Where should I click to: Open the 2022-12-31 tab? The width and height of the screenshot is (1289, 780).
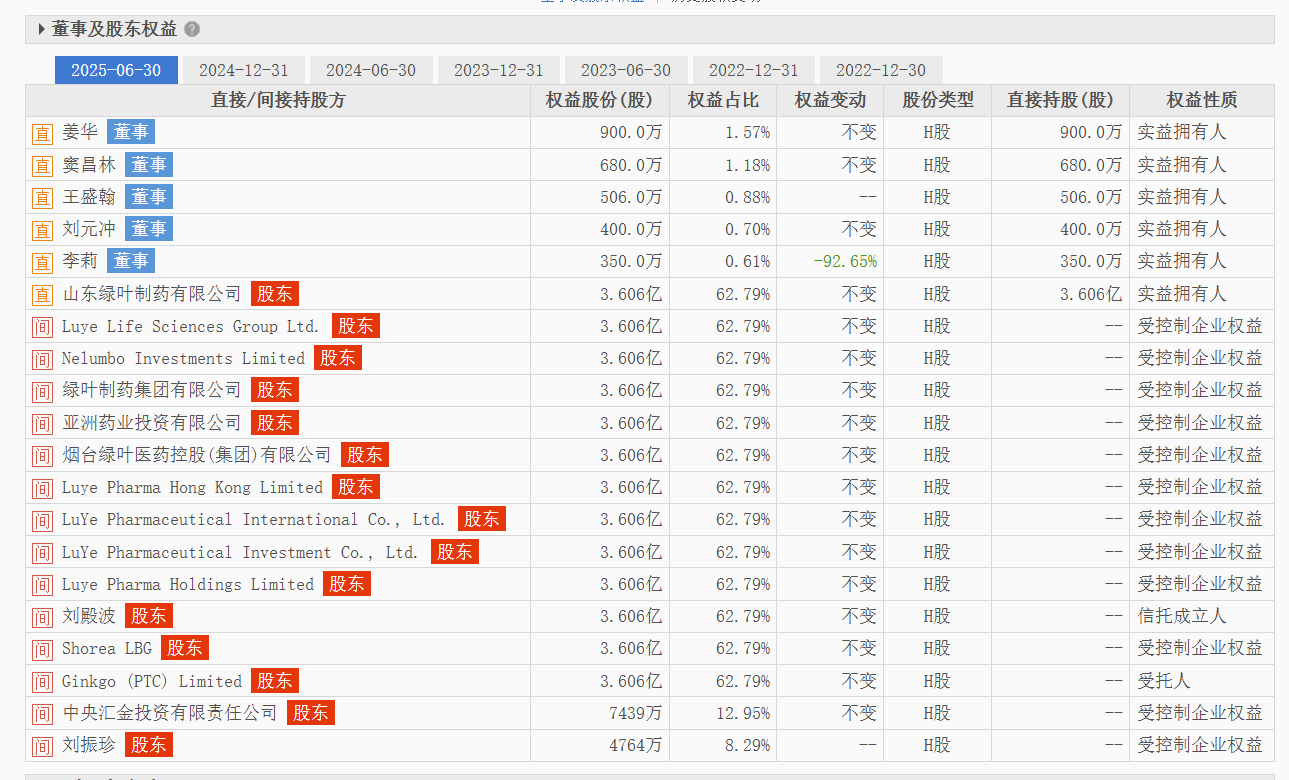coord(753,70)
